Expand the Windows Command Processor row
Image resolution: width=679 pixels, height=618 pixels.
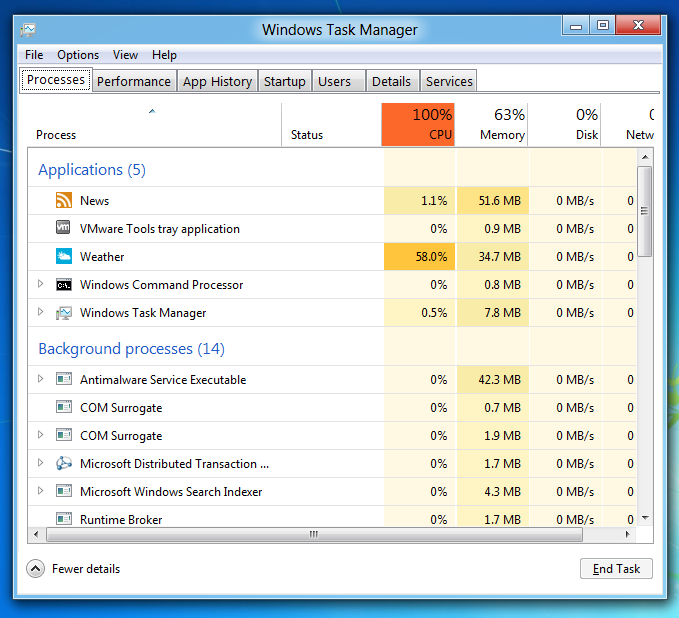click(41, 284)
